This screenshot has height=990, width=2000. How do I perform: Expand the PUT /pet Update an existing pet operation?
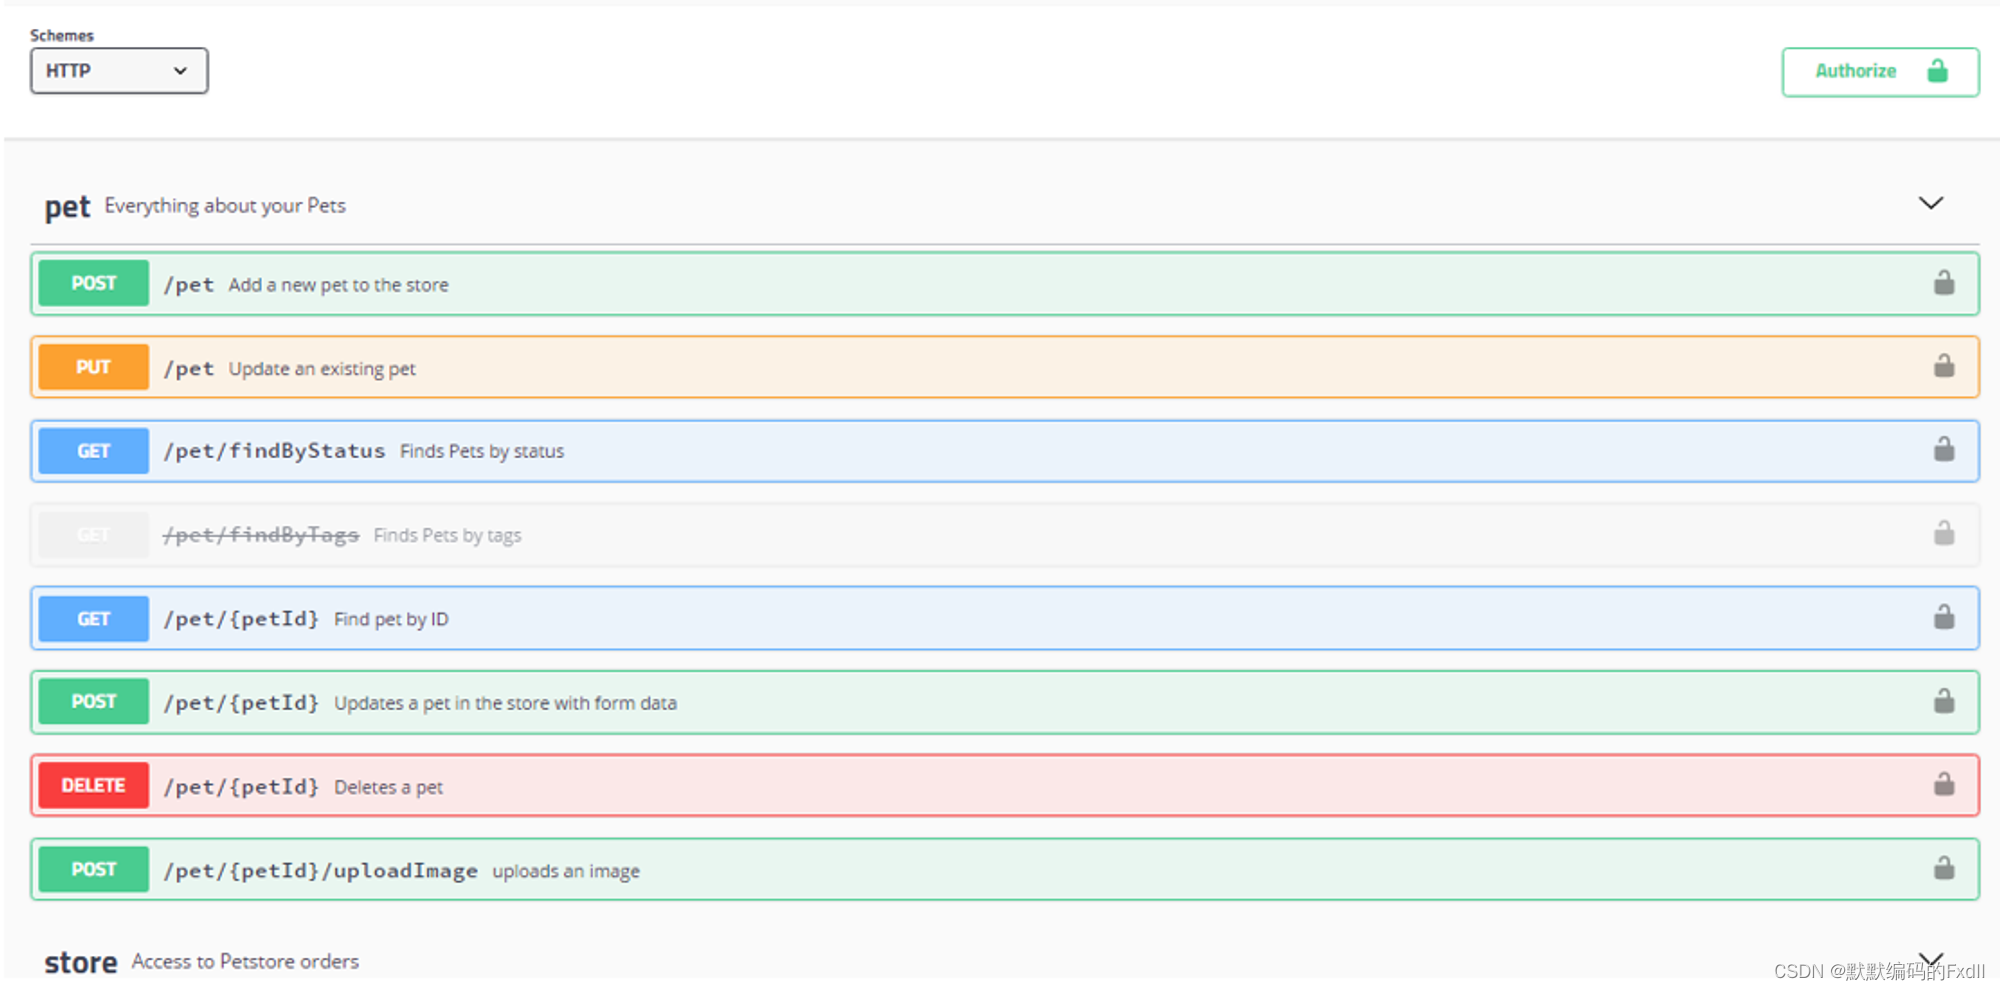point(700,366)
